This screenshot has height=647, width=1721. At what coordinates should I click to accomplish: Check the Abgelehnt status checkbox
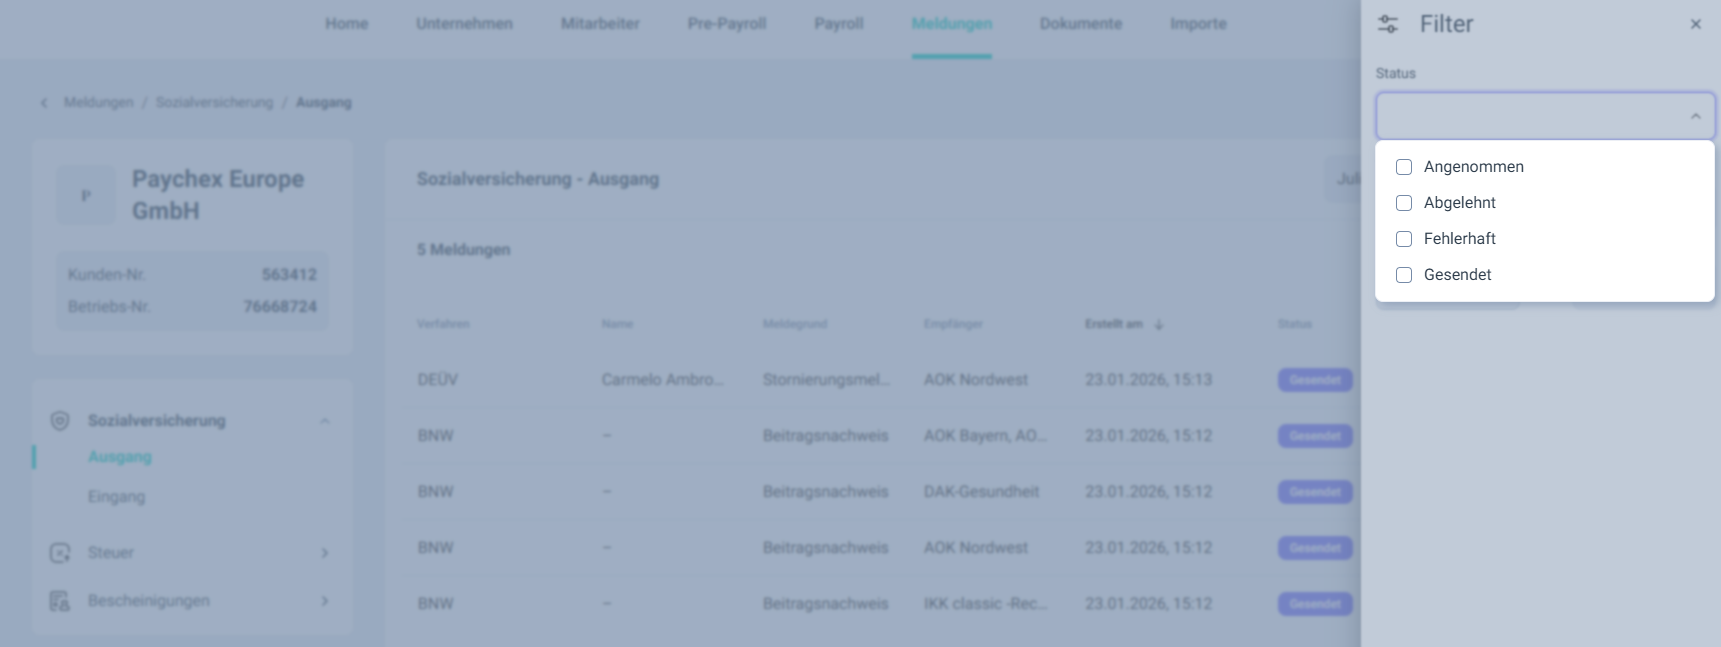tap(1404, 203)
